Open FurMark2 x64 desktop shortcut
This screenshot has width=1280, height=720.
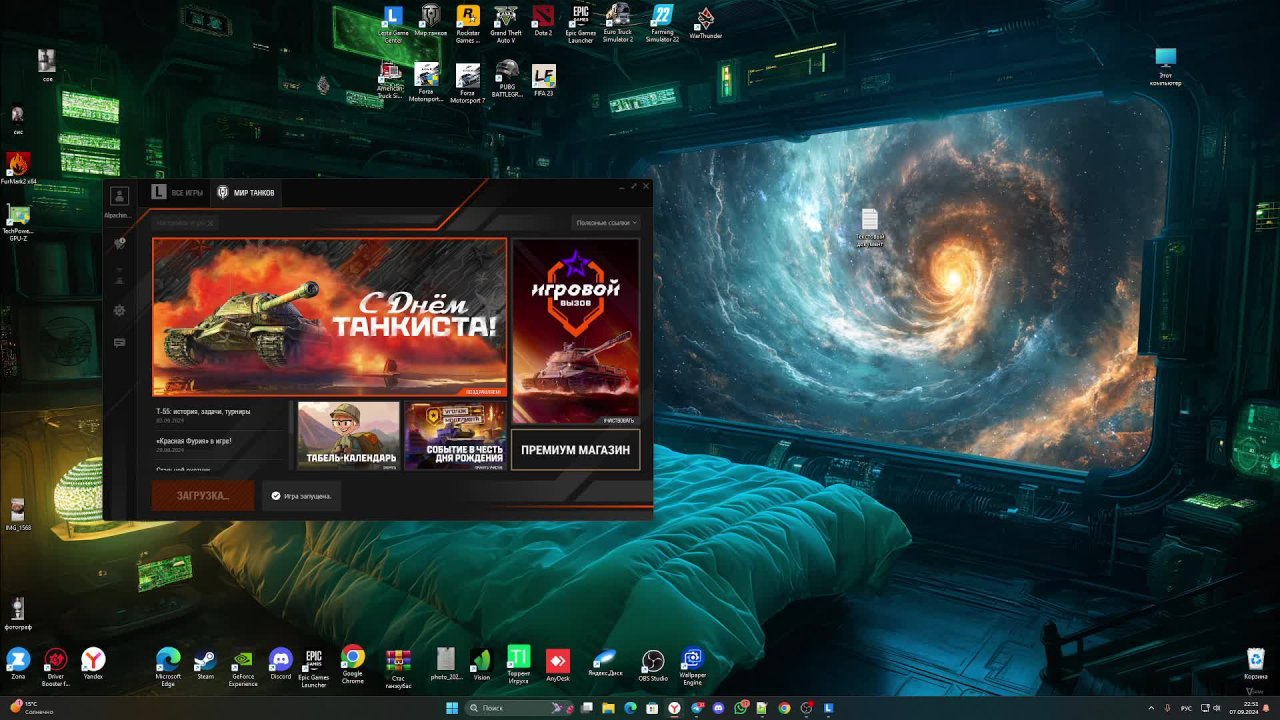18,168
